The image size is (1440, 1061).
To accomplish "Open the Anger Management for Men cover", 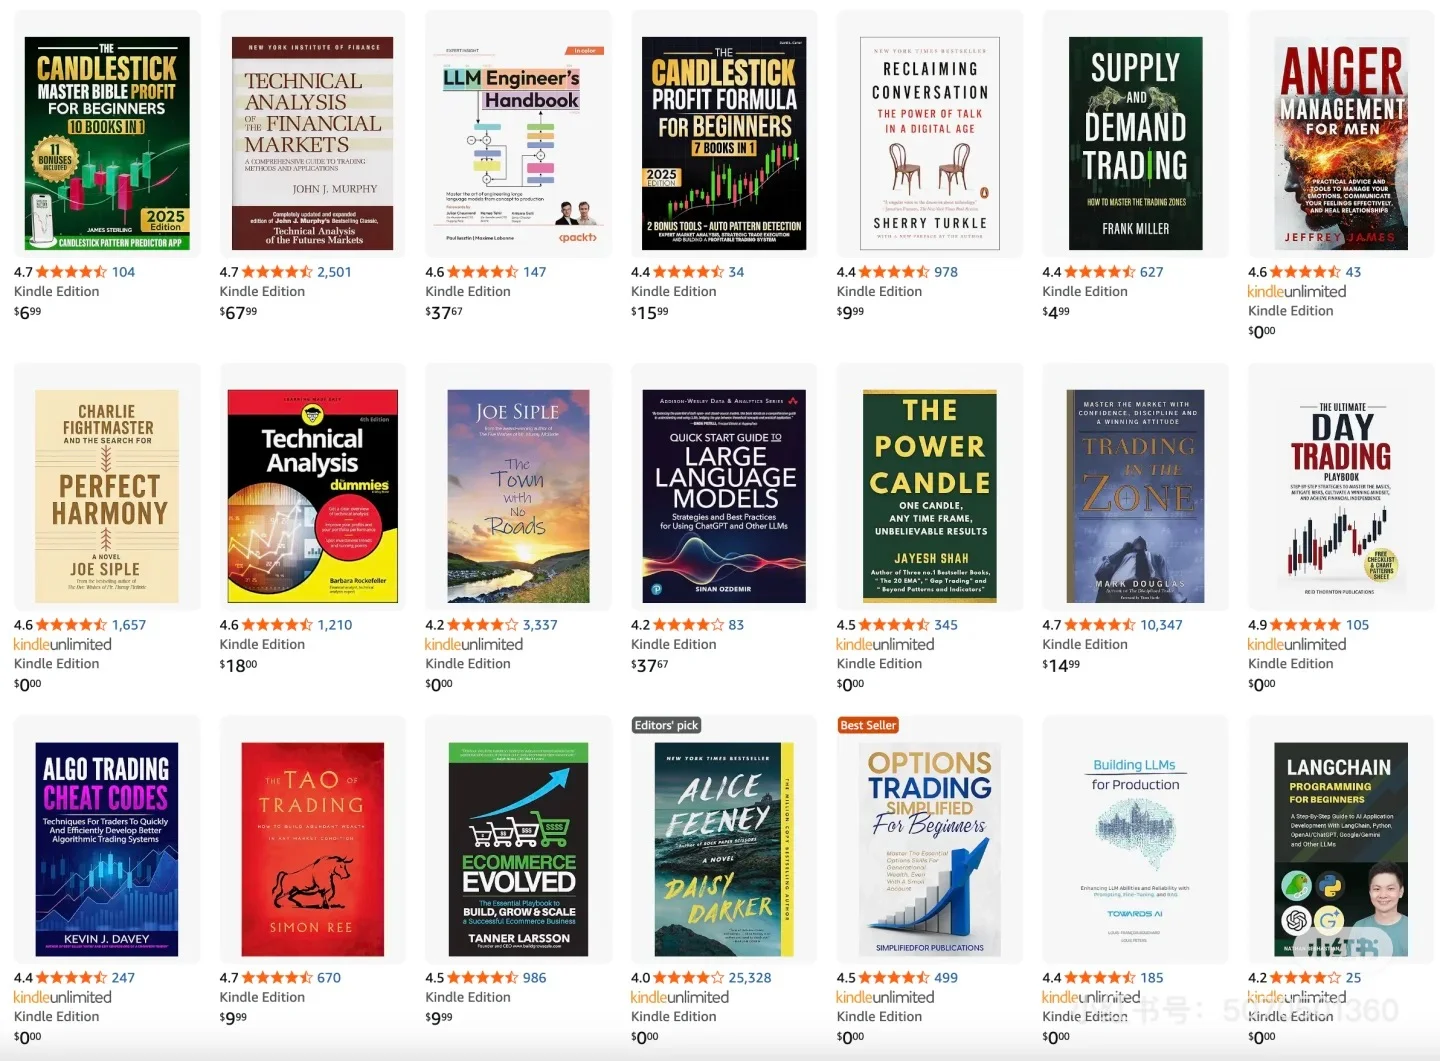I will click(x=1341, y=143).
